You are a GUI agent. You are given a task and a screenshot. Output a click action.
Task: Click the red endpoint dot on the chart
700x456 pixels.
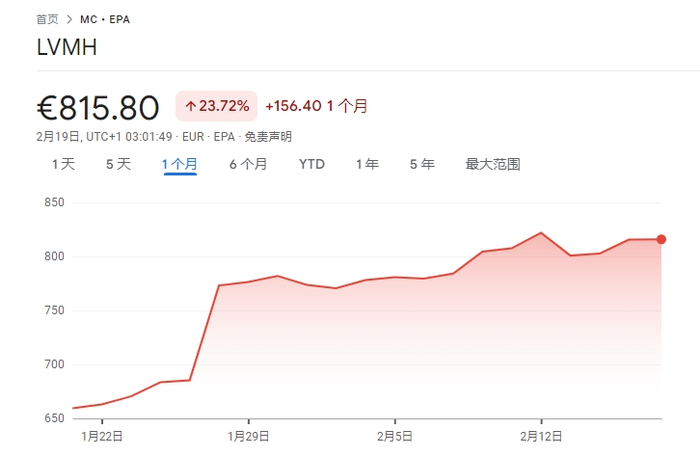(x=661, y=239)
